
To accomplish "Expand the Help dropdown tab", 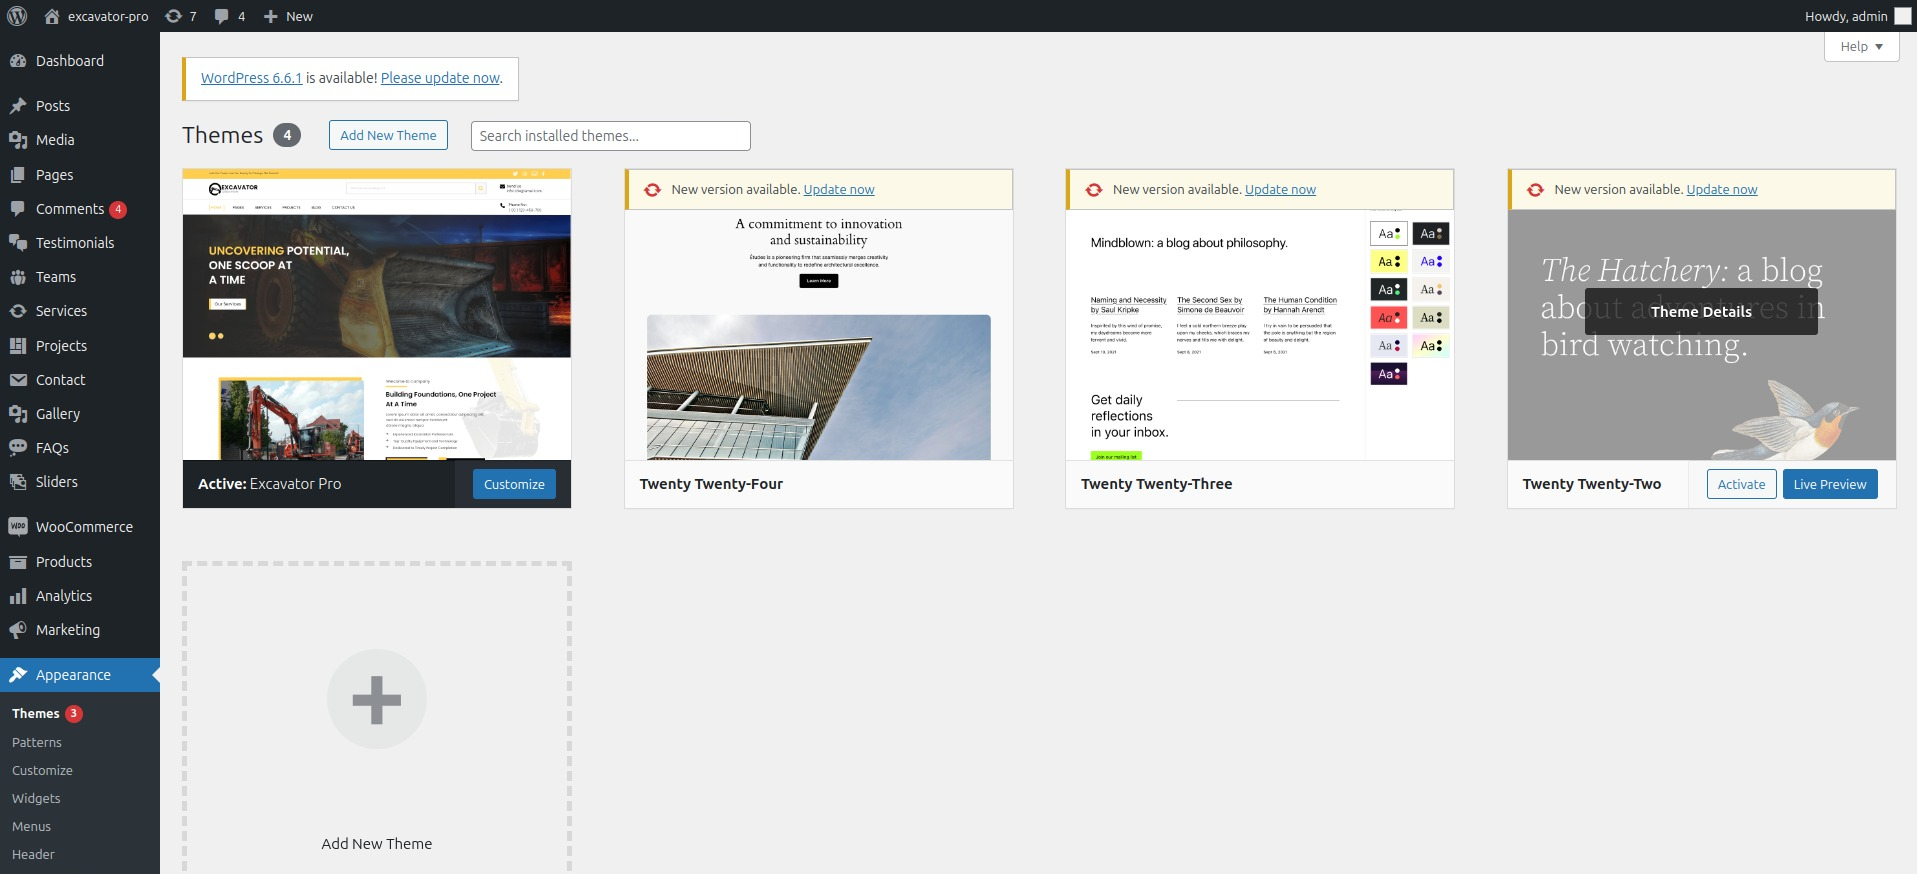I will (x=1861, y=47).
